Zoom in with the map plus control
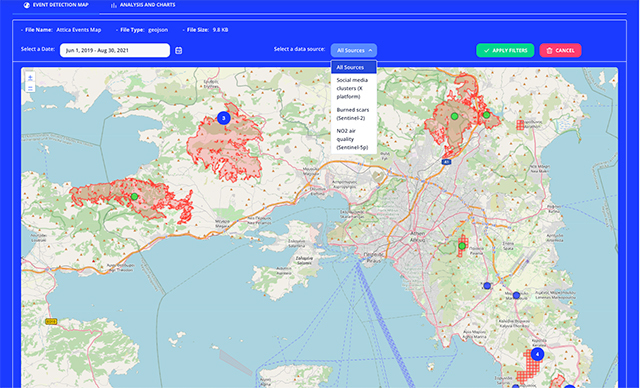Screen dimensions: 640x388 pos(30,78)
